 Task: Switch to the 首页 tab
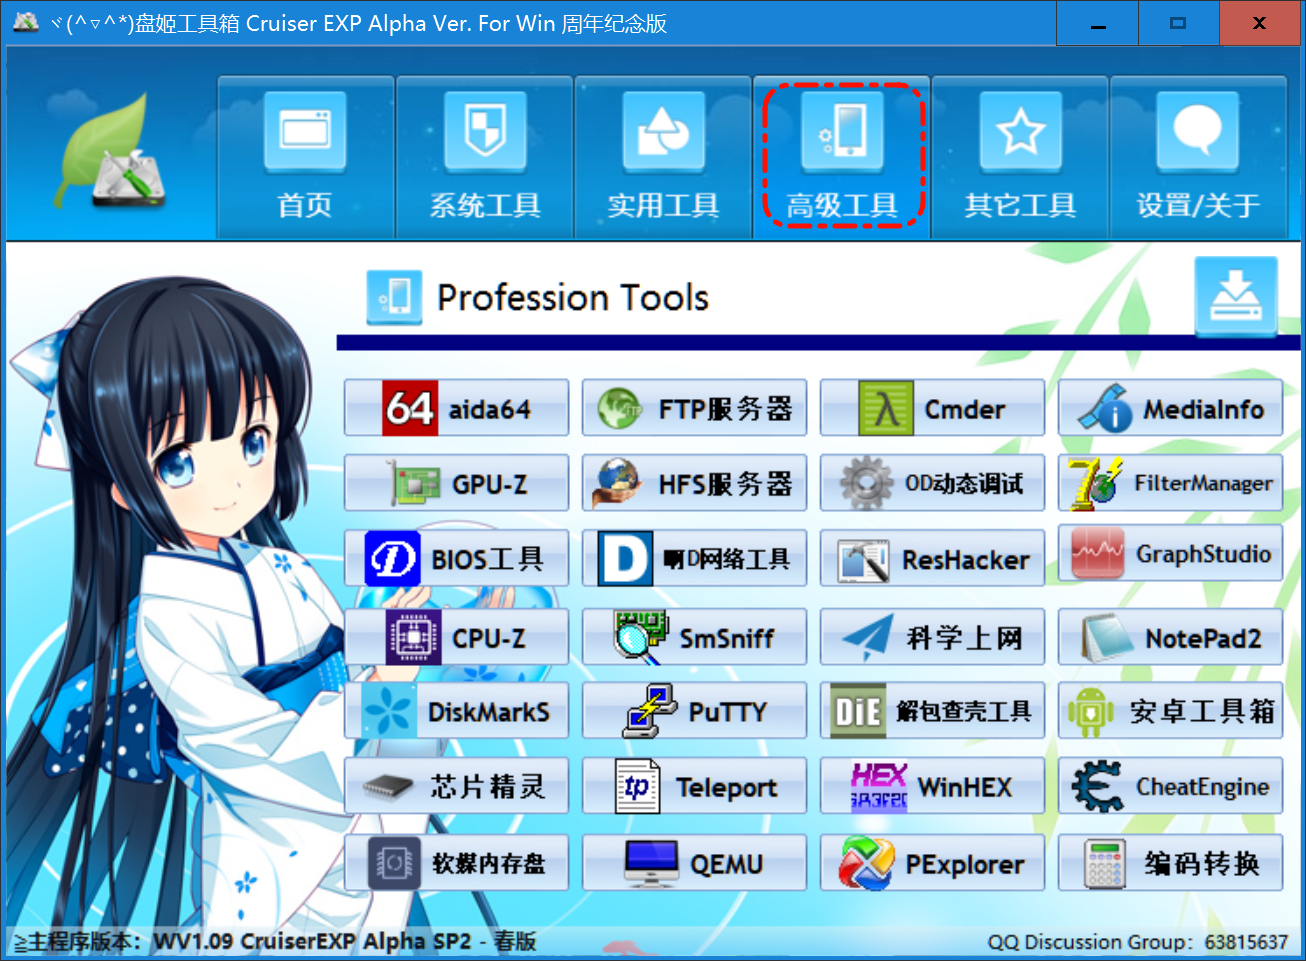305,157
